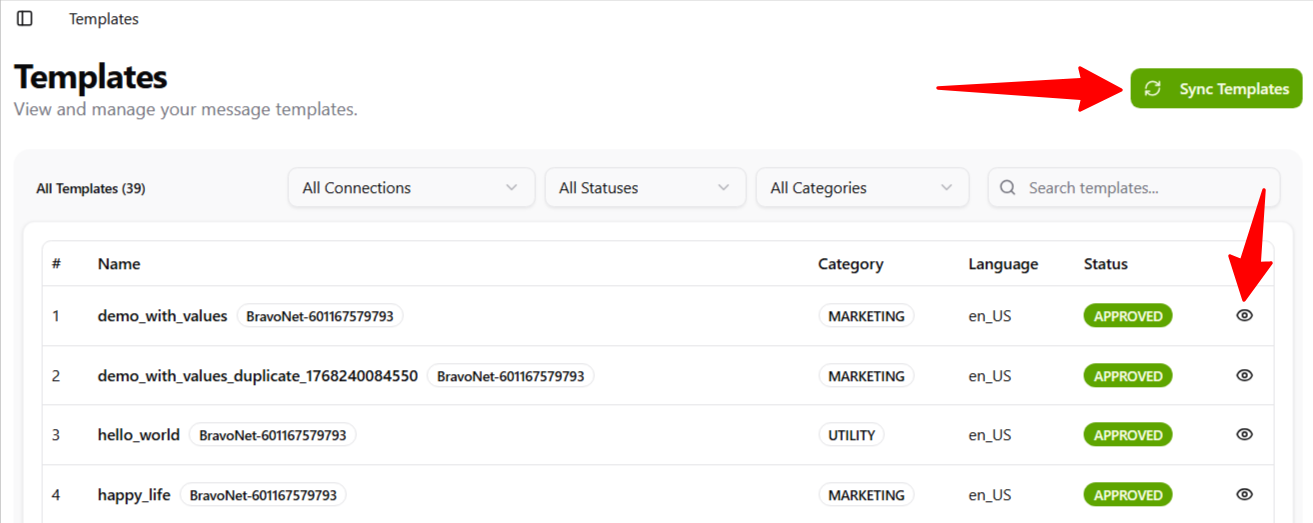Preview demo_with_values_duplicate template with eye icon
Image resolution: width=1313 pixels, height=523 pixels.
[x=1244, y=376]
